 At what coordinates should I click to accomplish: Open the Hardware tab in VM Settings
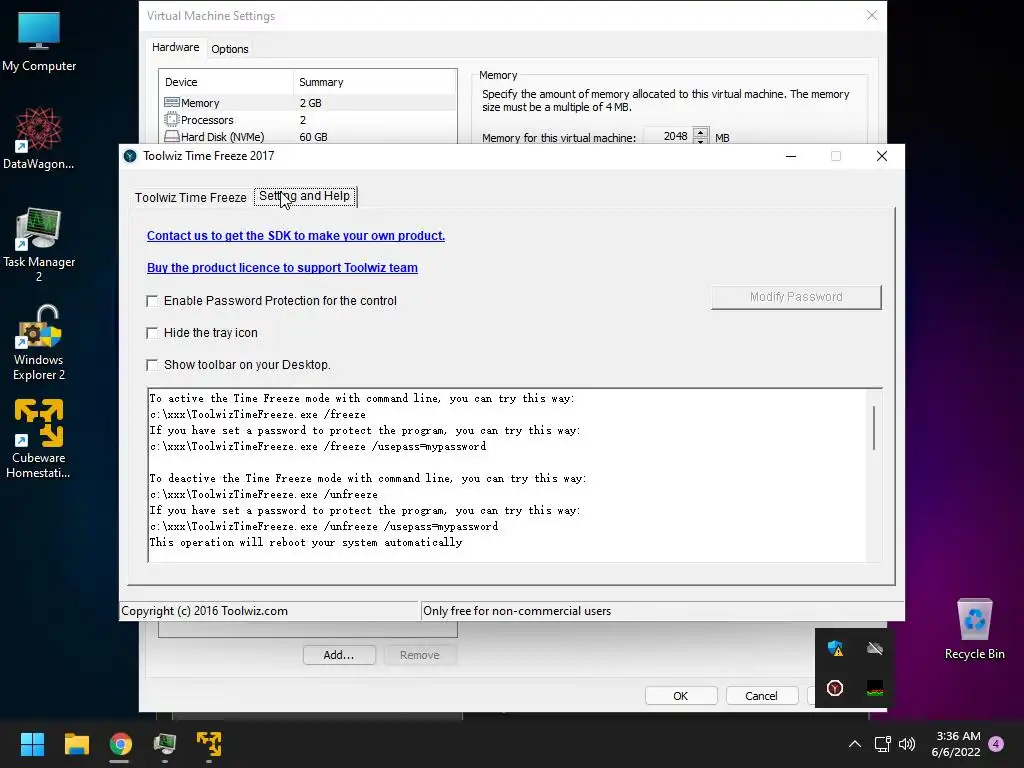176,47
